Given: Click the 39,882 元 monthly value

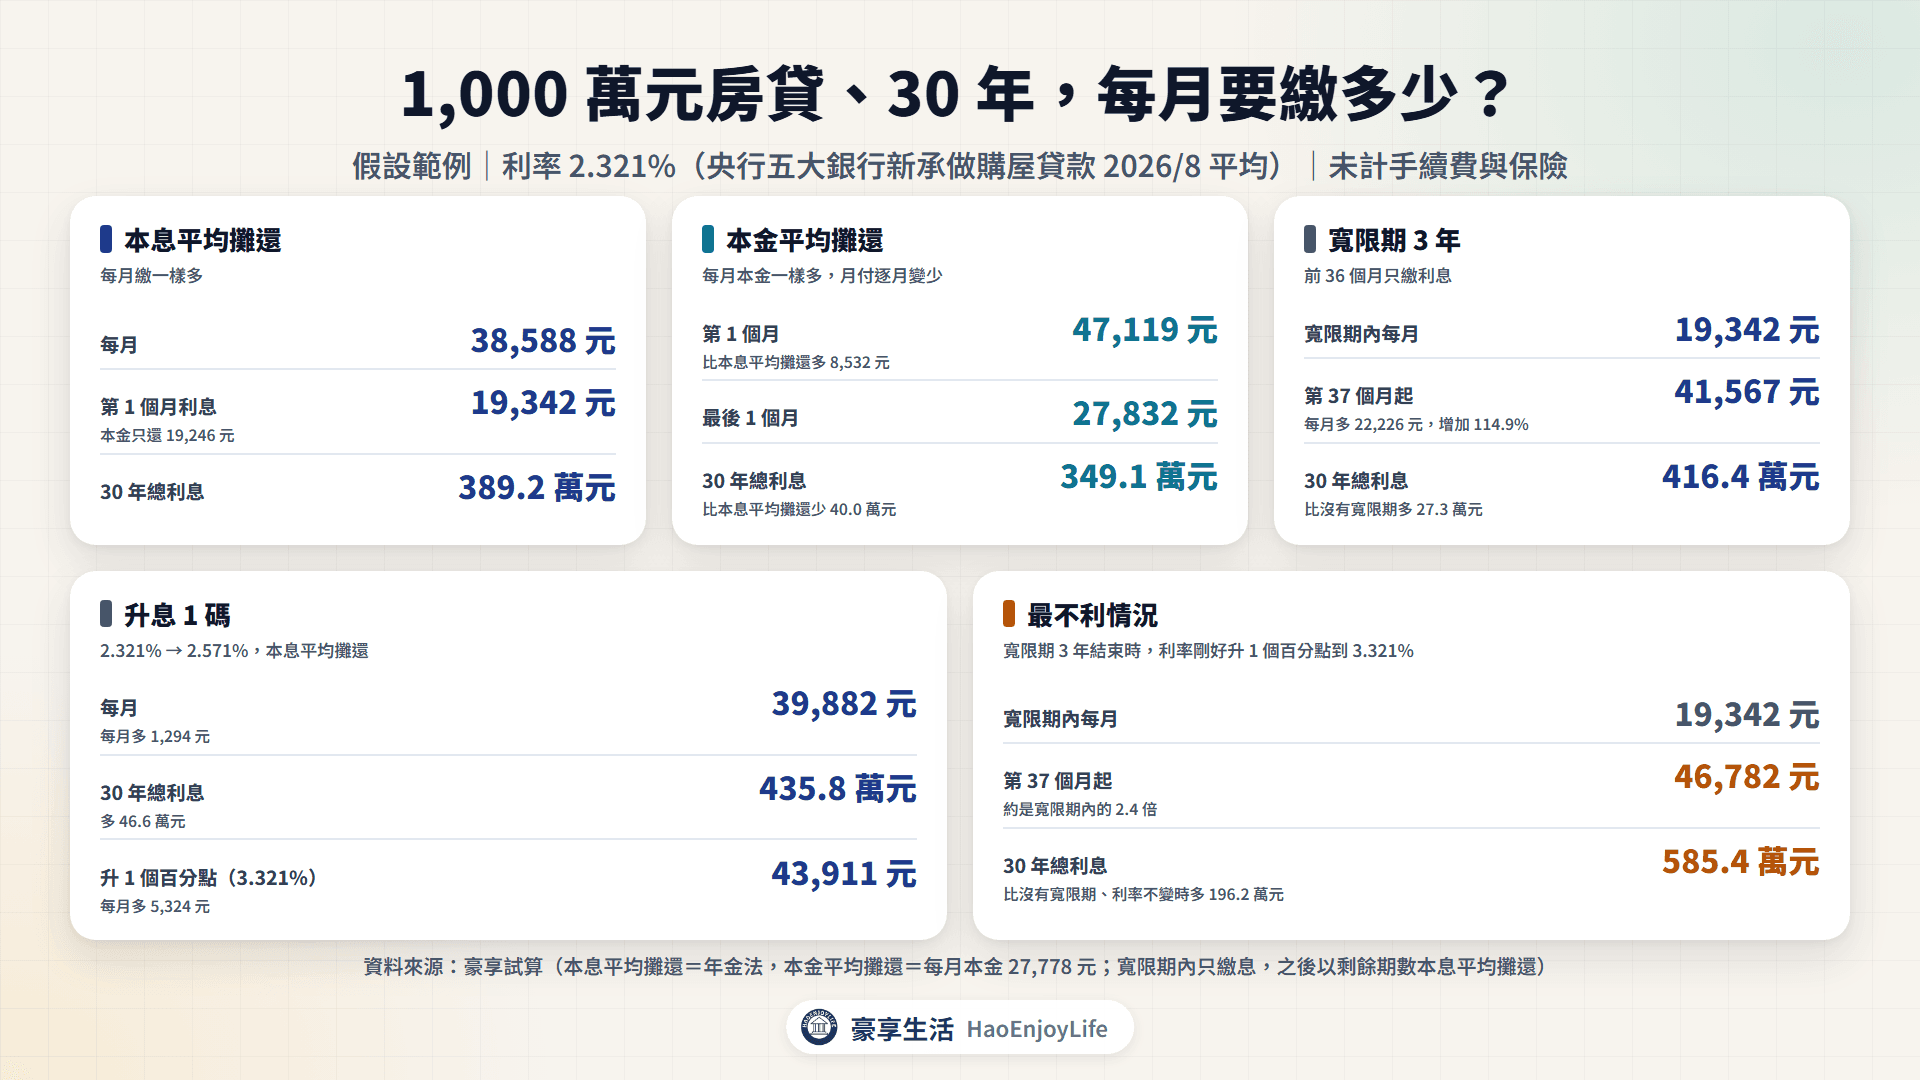Looking at the screenshot, I should [844, 704].
